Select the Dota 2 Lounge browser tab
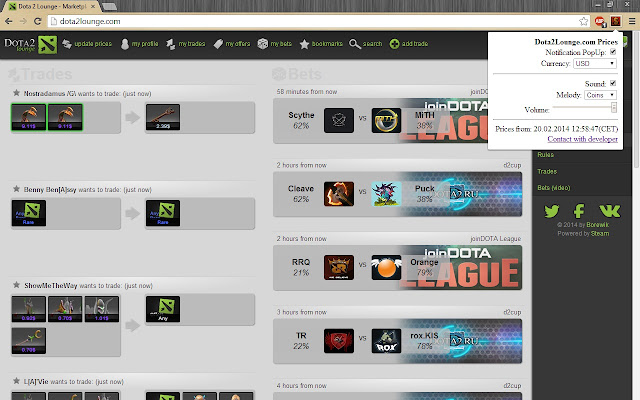640x400 pixels. click(x=52, y=7)
